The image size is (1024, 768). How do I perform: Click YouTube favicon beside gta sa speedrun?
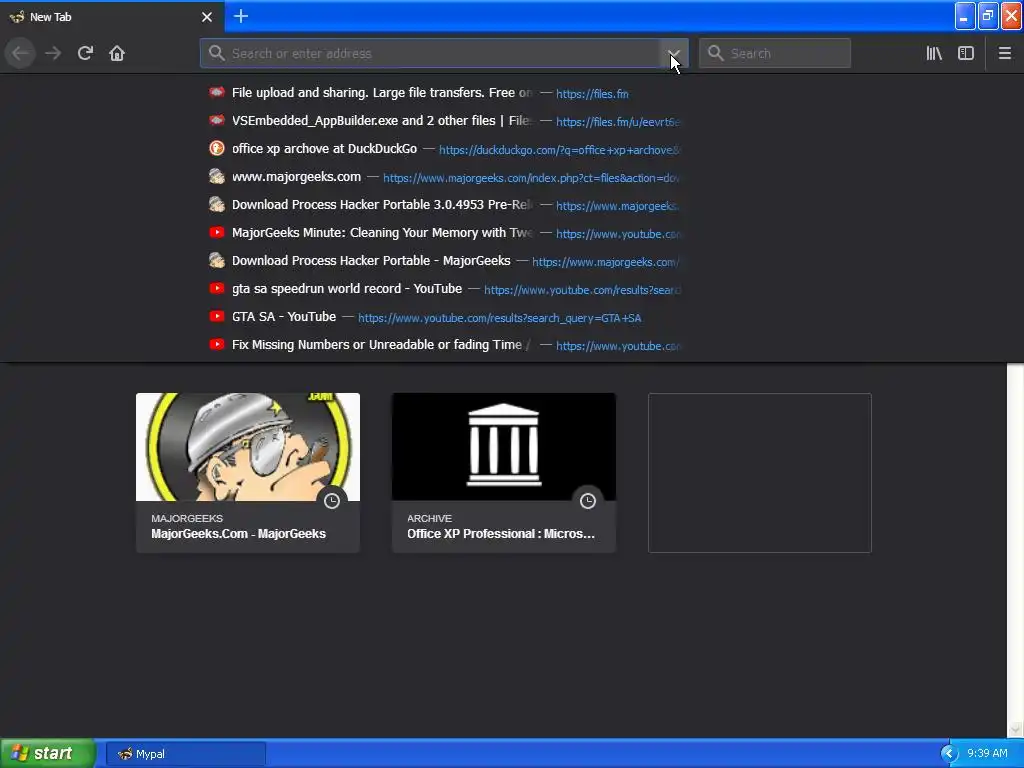217,289
